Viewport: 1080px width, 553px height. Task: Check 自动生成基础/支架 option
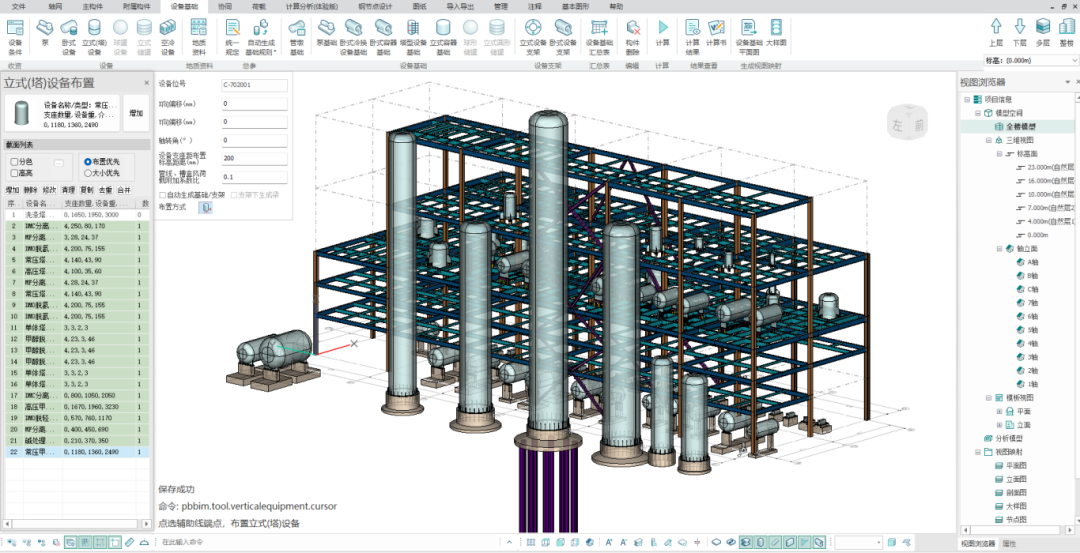163,195
